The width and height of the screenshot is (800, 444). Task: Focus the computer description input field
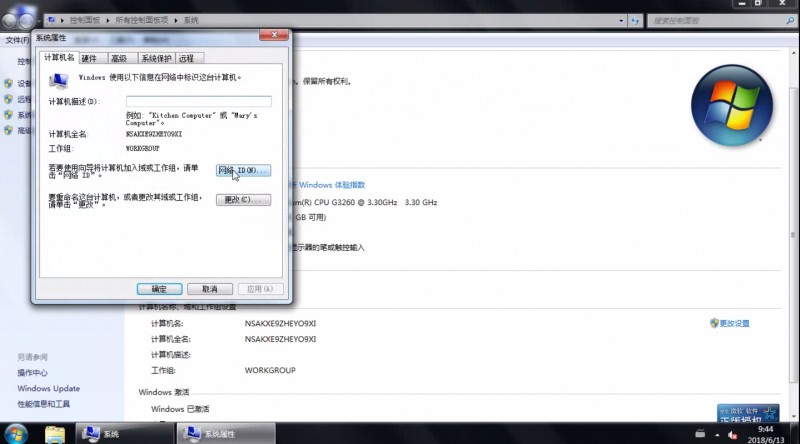198,101
